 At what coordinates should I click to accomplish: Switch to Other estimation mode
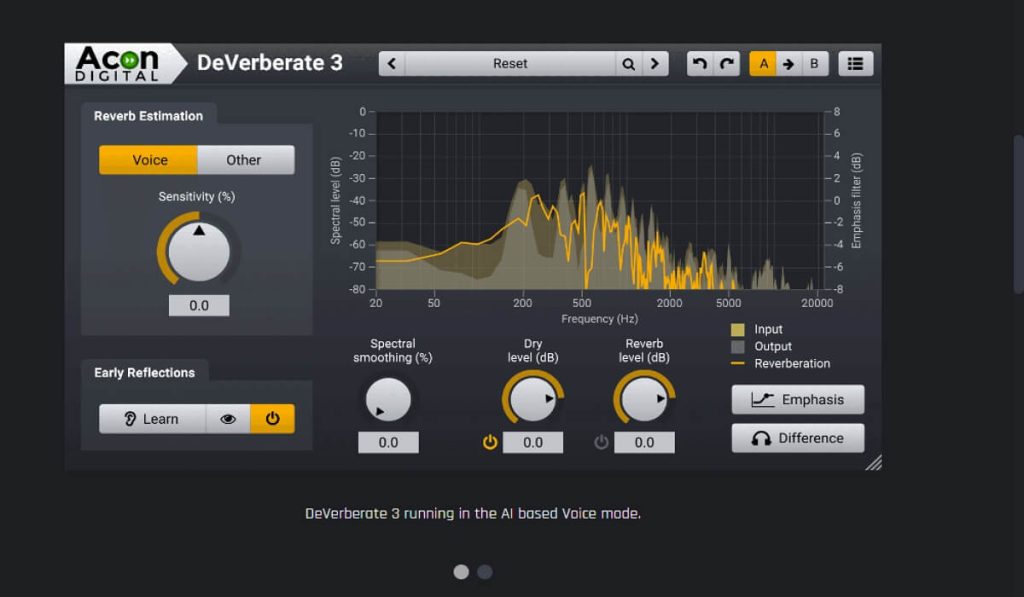tap(244, 160)
